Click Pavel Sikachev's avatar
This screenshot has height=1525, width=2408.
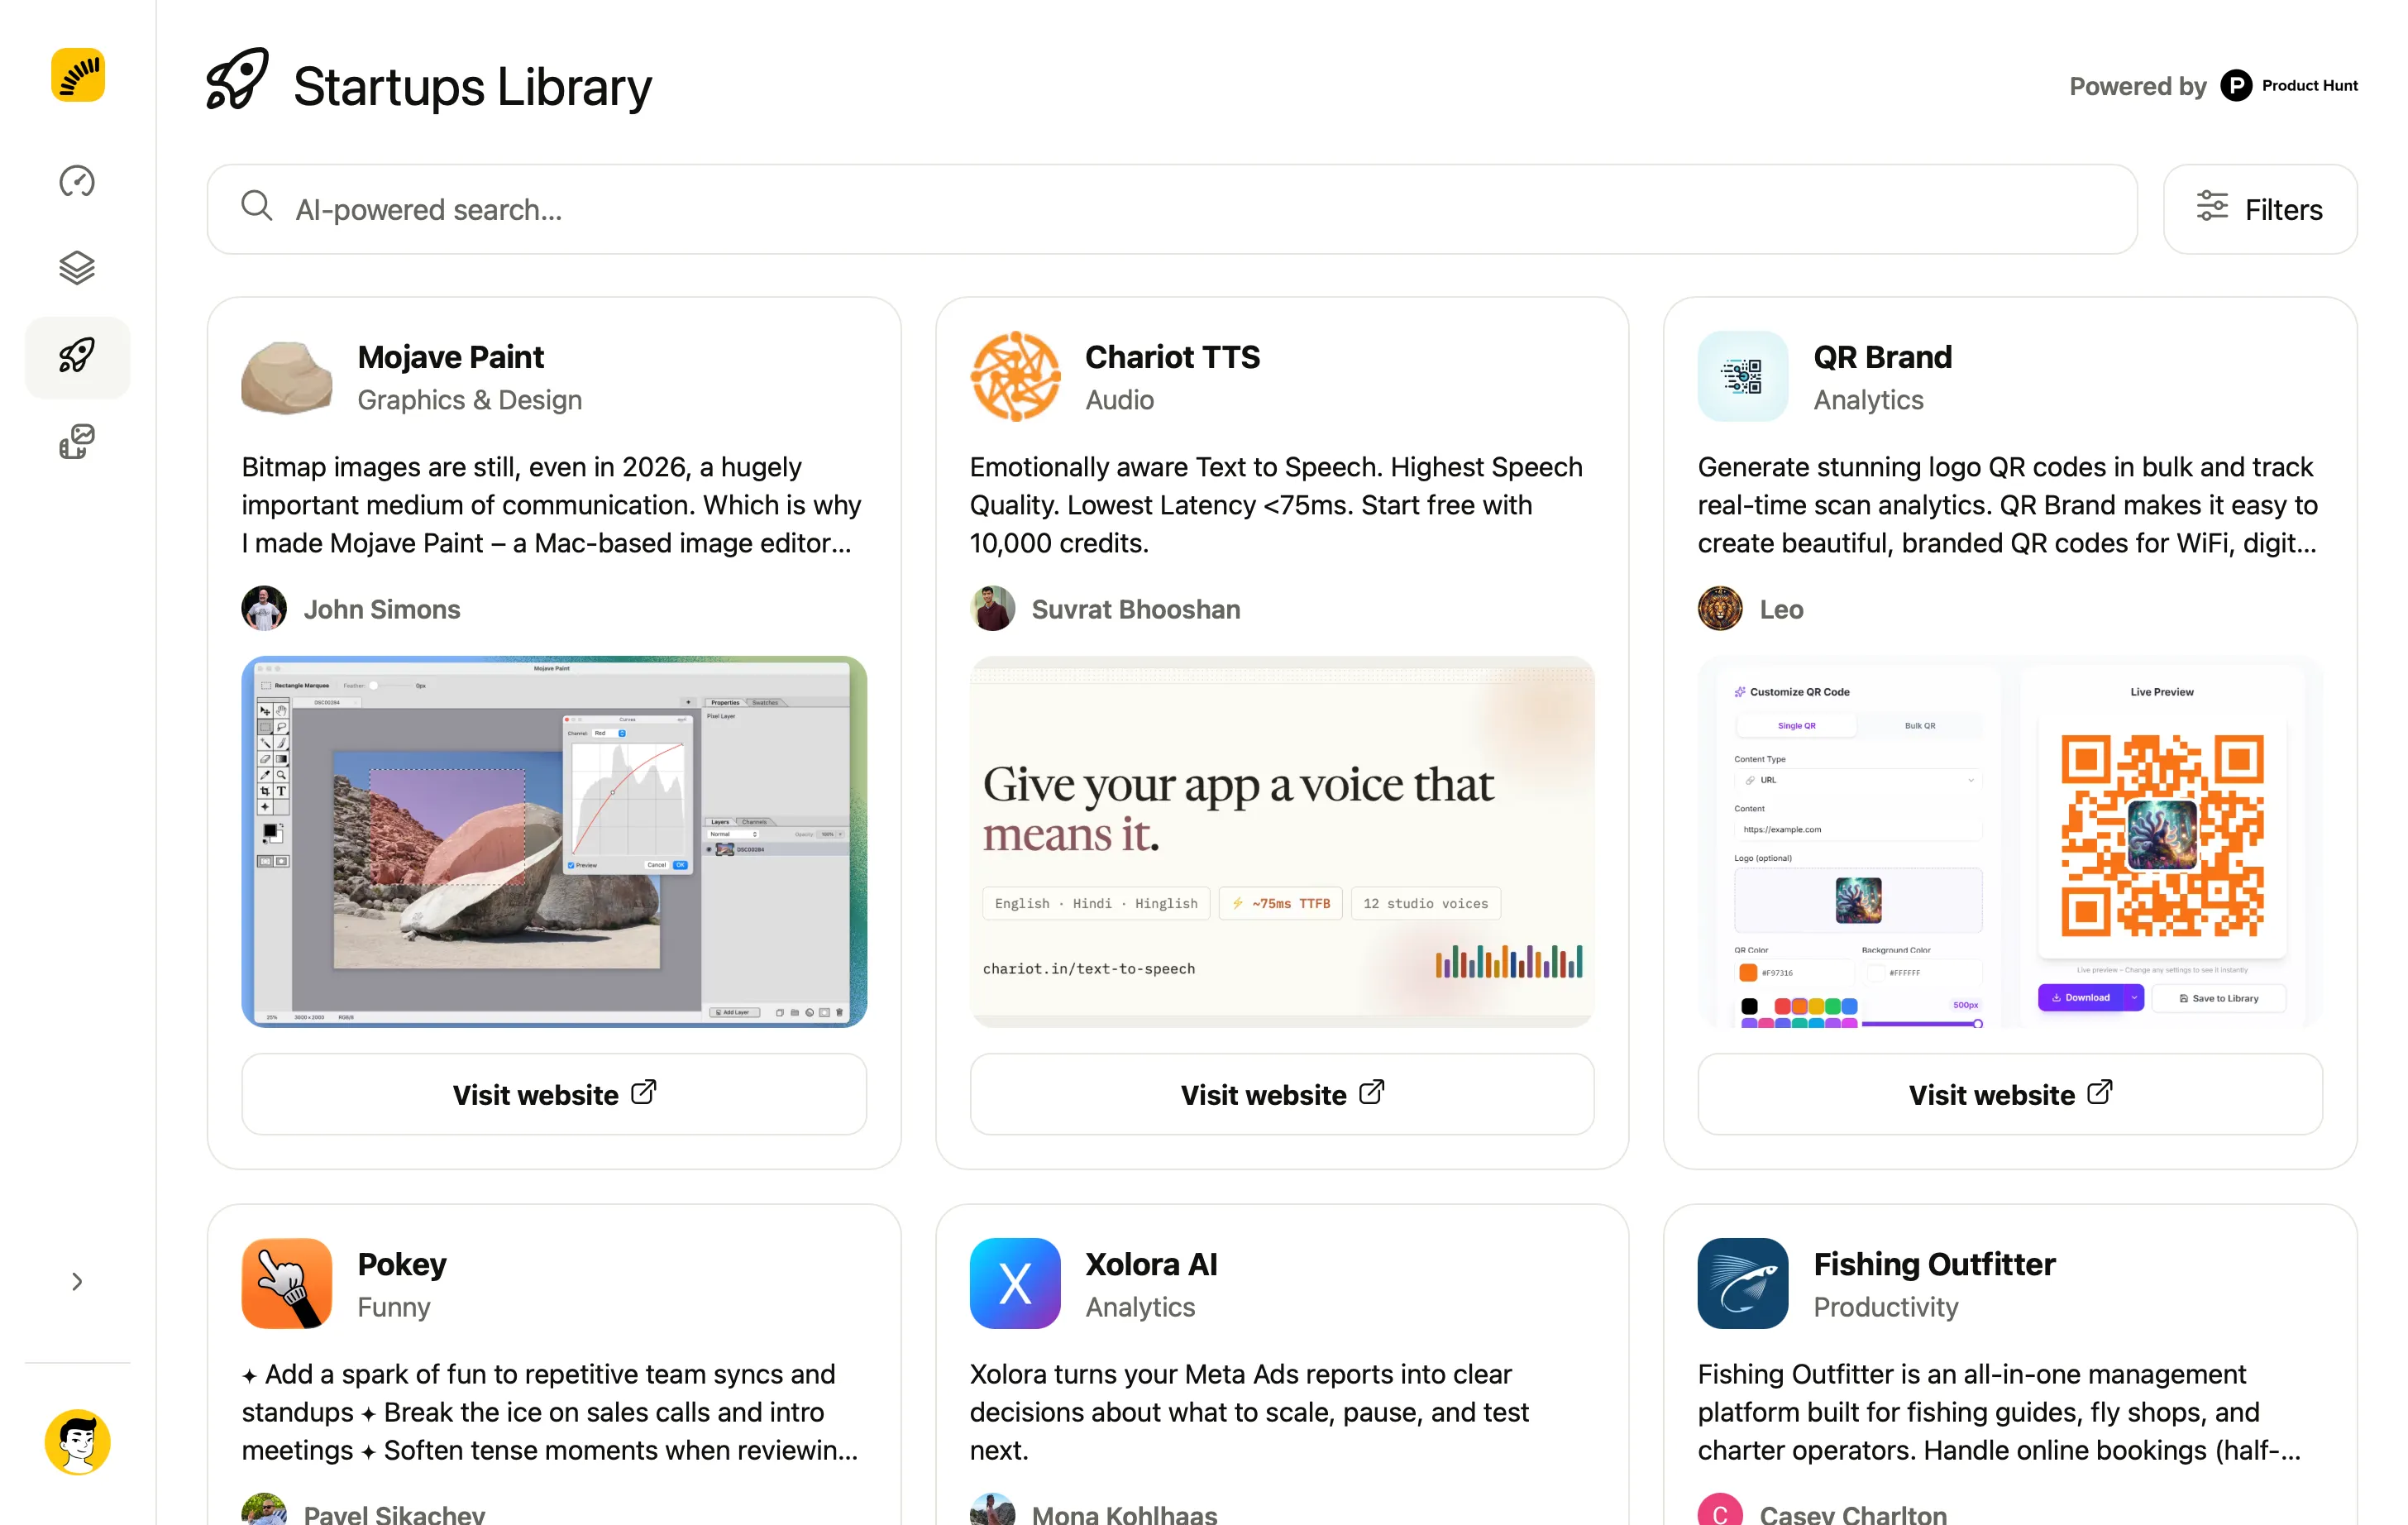(x=264, y=1509)
